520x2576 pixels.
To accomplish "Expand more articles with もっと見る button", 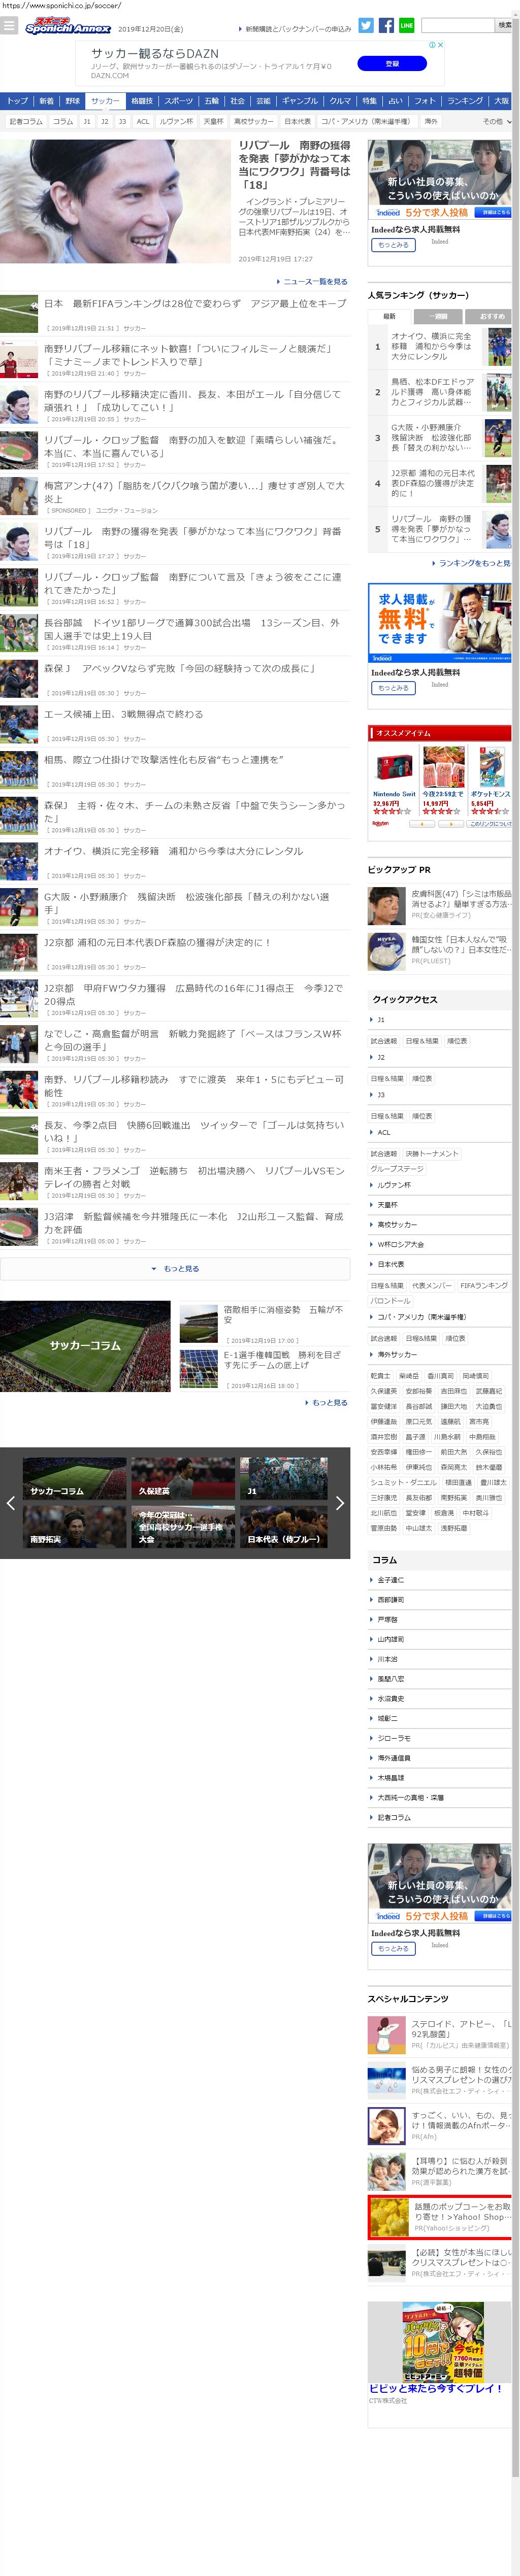I will 175,1268.
